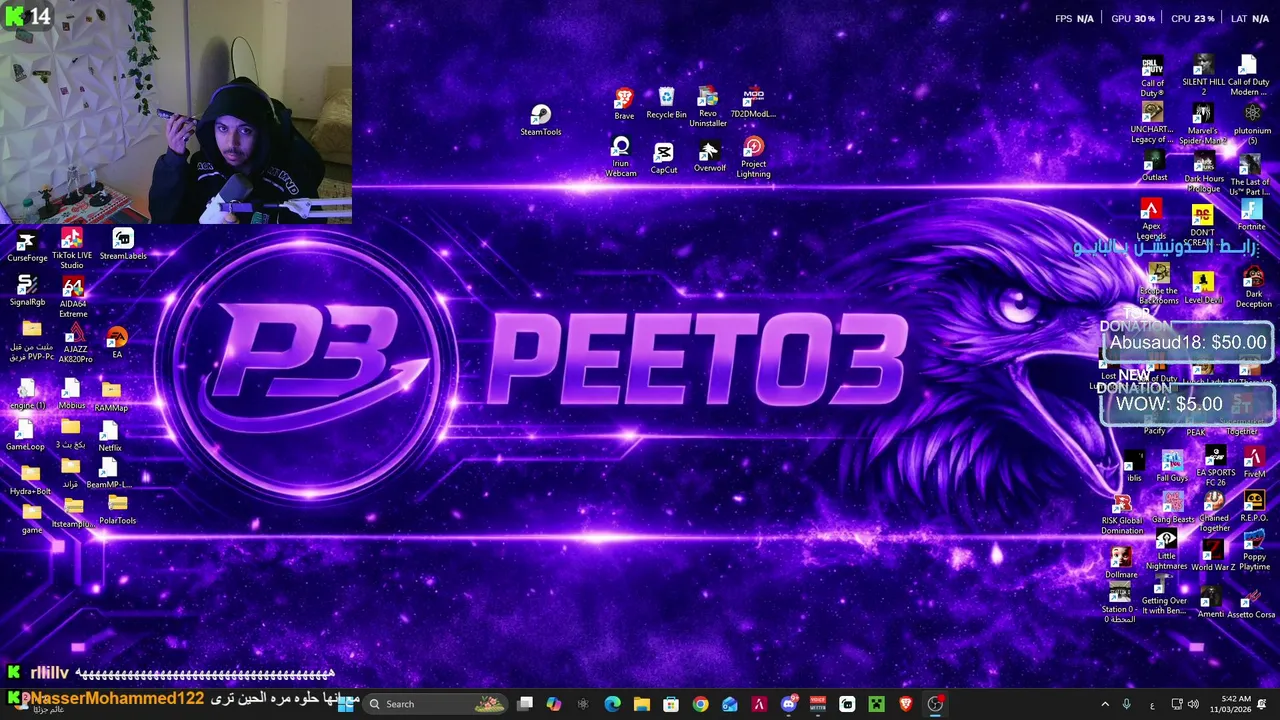Select the Outlast shortcut

[1154, 166]
